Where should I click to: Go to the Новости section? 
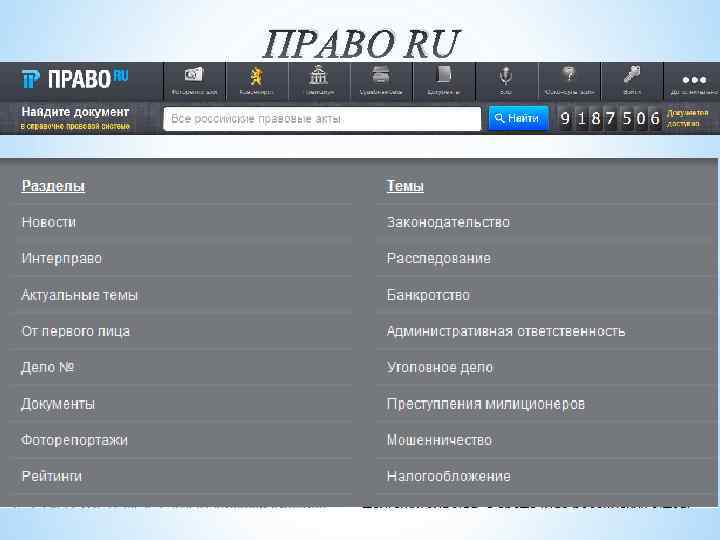49,222
